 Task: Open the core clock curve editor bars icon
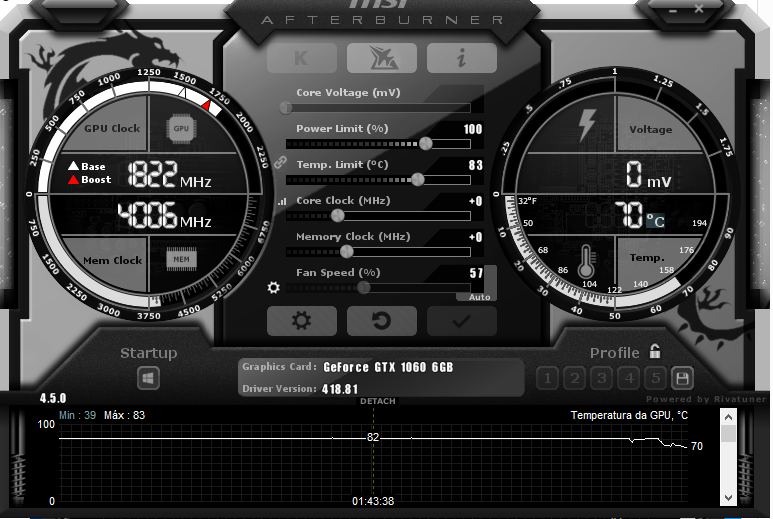click(282, 201)
